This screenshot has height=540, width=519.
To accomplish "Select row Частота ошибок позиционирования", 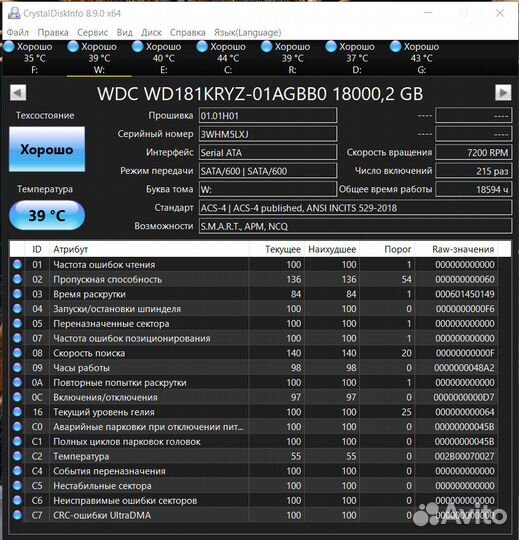I will click(x=253, y=338).
